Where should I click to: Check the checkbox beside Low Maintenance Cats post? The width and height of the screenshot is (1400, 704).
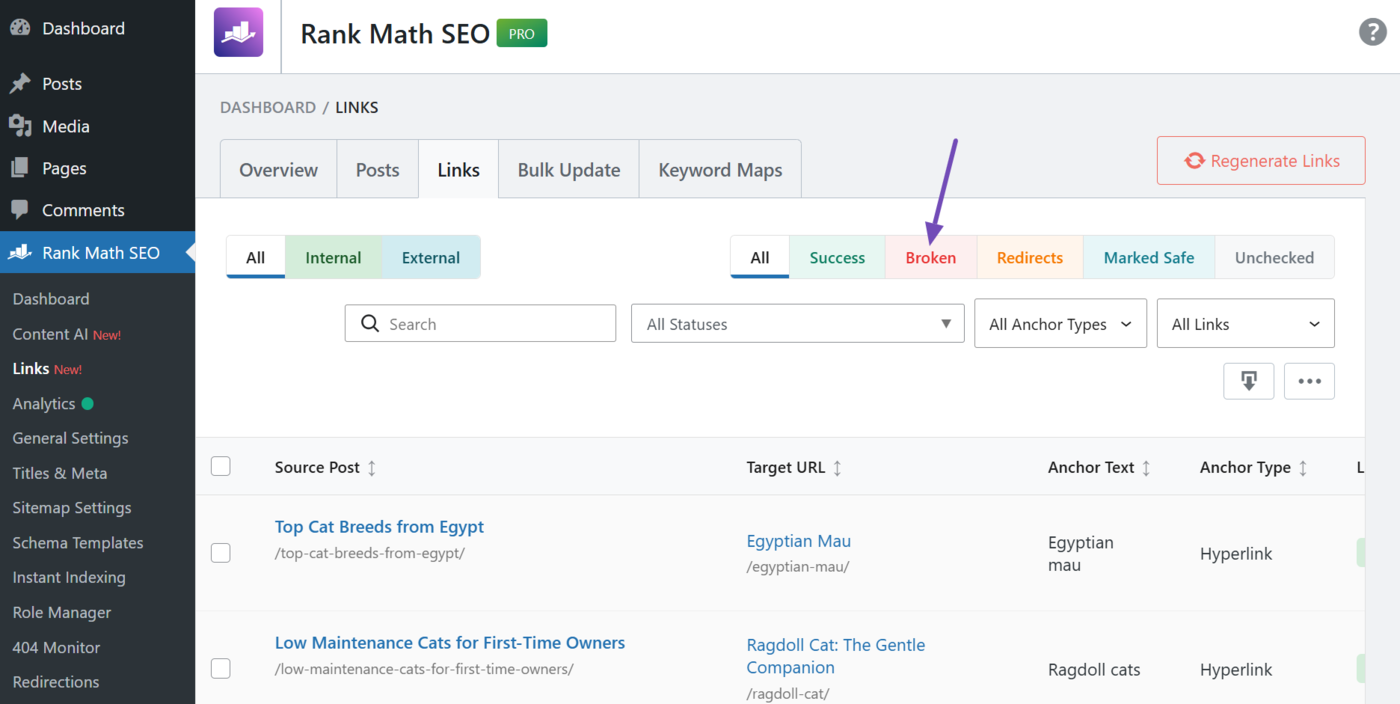[x=220, y=668]
